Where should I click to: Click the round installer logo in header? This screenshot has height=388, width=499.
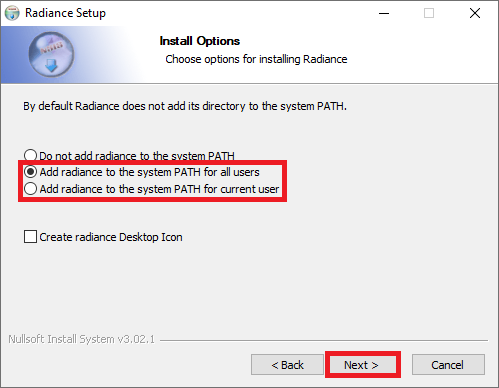pos(51,55)
